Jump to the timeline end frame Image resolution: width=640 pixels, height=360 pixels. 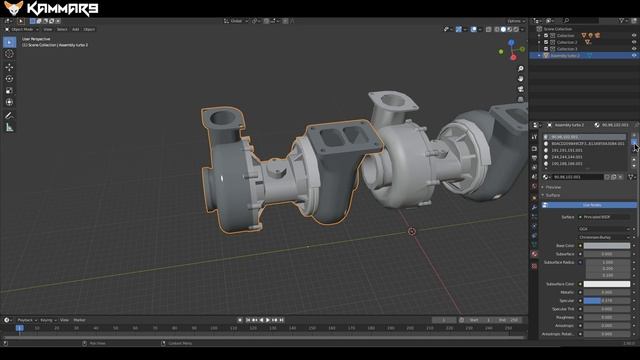281,320
